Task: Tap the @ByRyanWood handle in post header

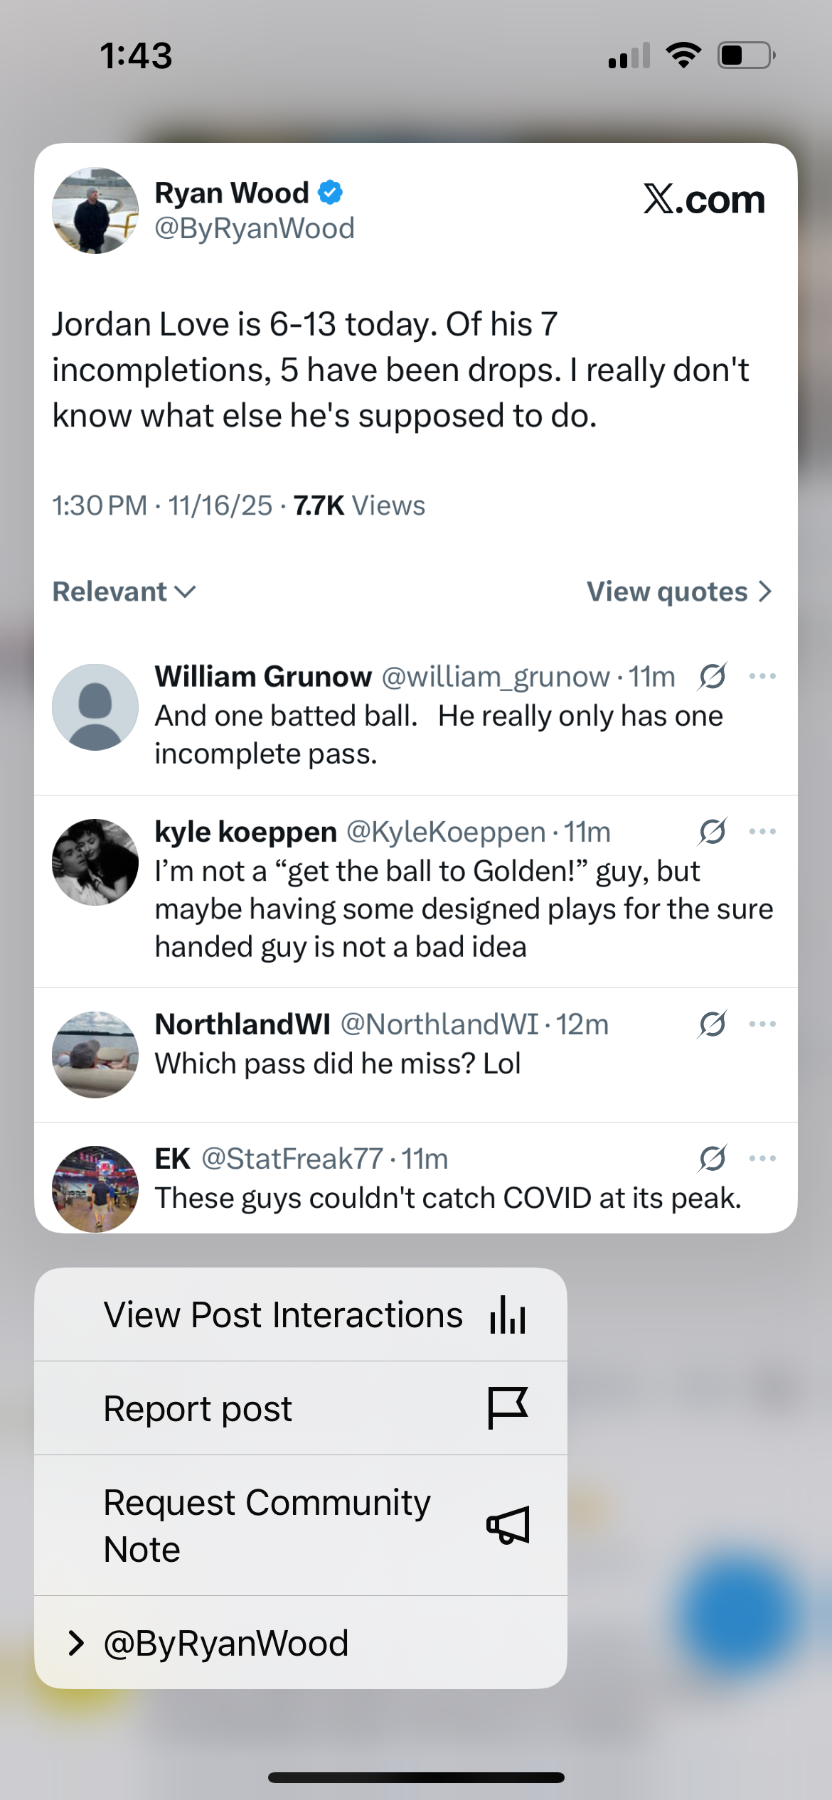Action: (254, 229)
